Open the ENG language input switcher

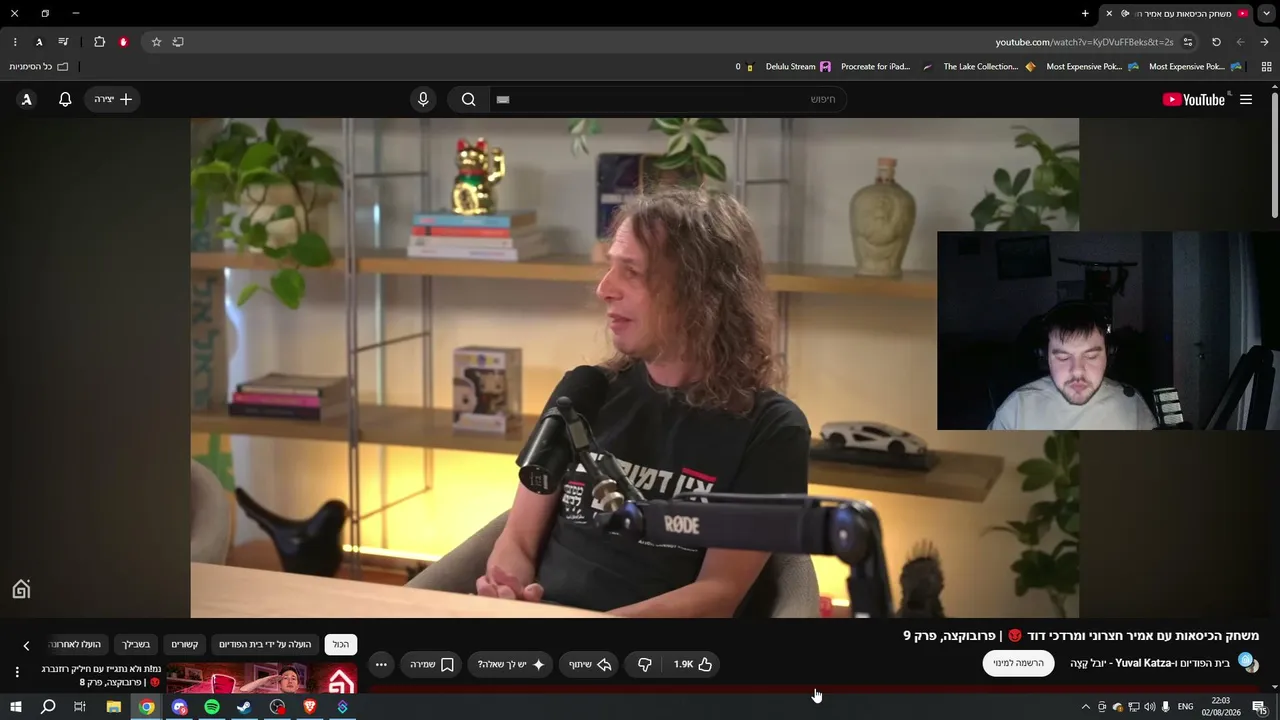[1187, 707]
